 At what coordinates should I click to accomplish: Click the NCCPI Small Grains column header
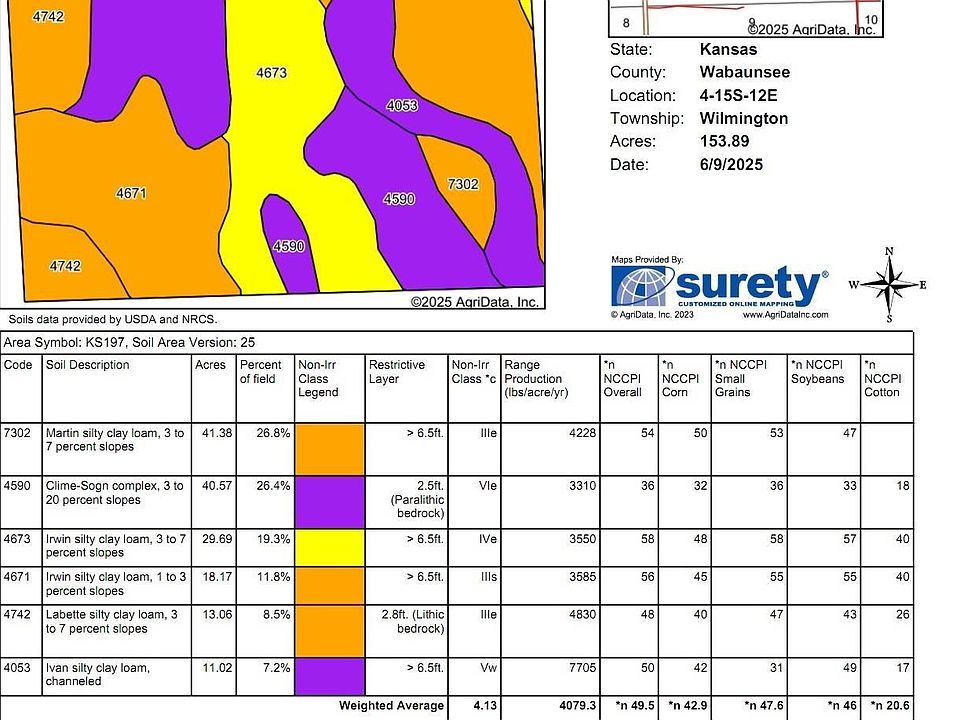click(741, 378)
